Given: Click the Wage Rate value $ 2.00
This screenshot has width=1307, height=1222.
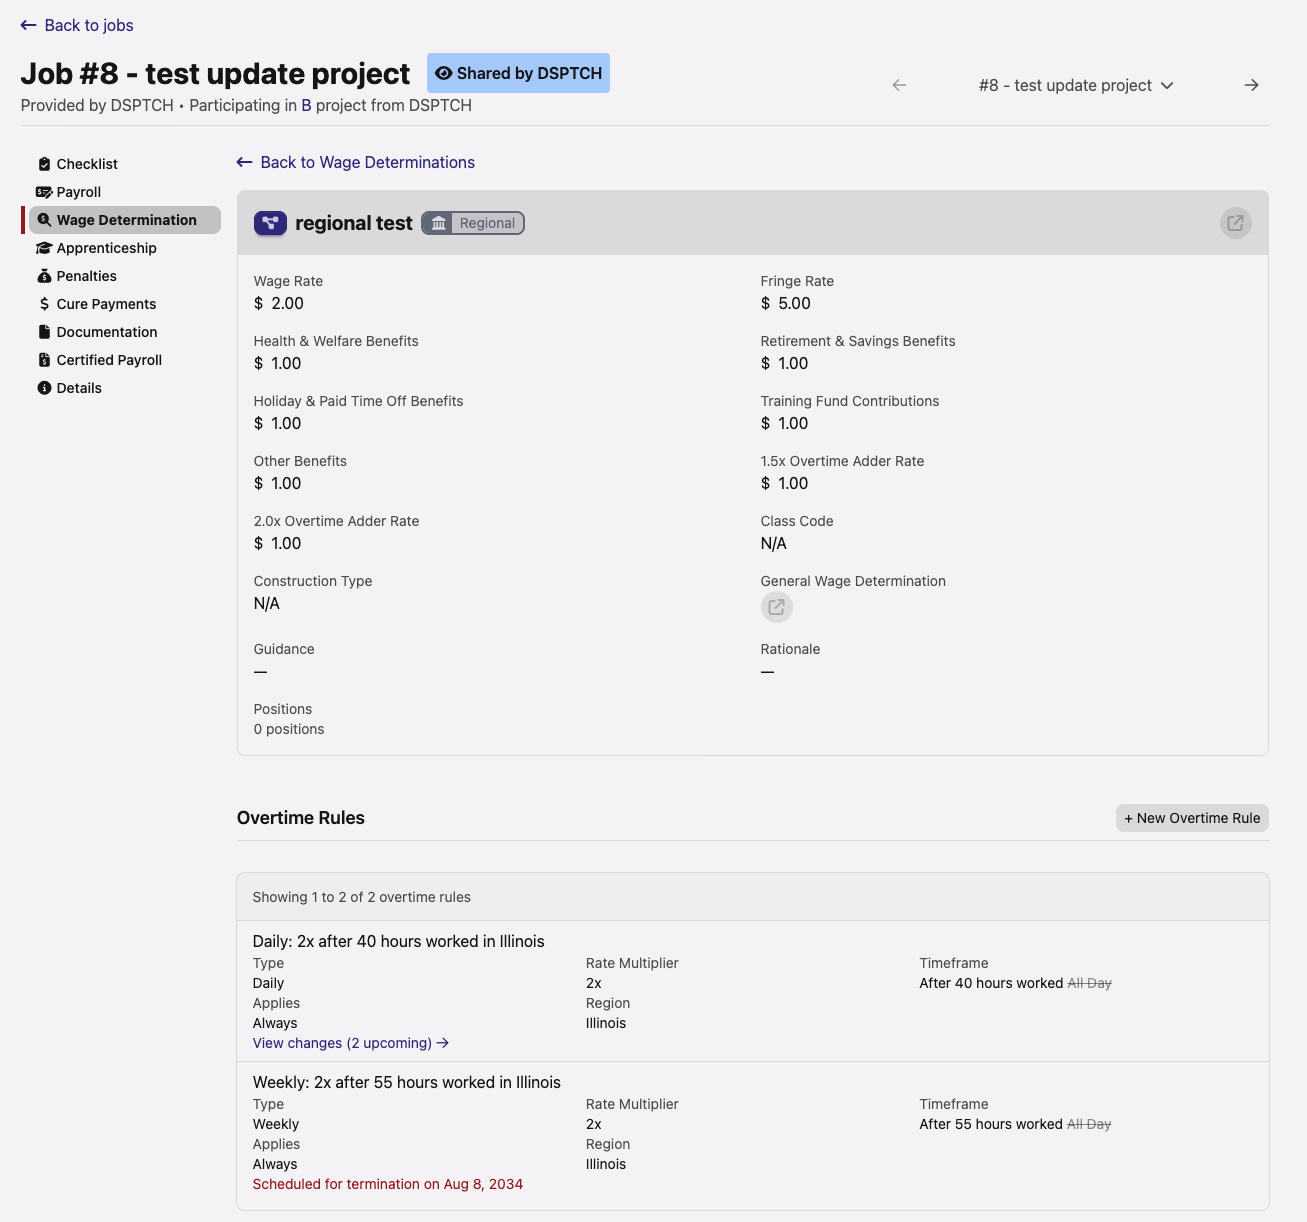Looking at the screenshot, I should click(x=279, y=303).
